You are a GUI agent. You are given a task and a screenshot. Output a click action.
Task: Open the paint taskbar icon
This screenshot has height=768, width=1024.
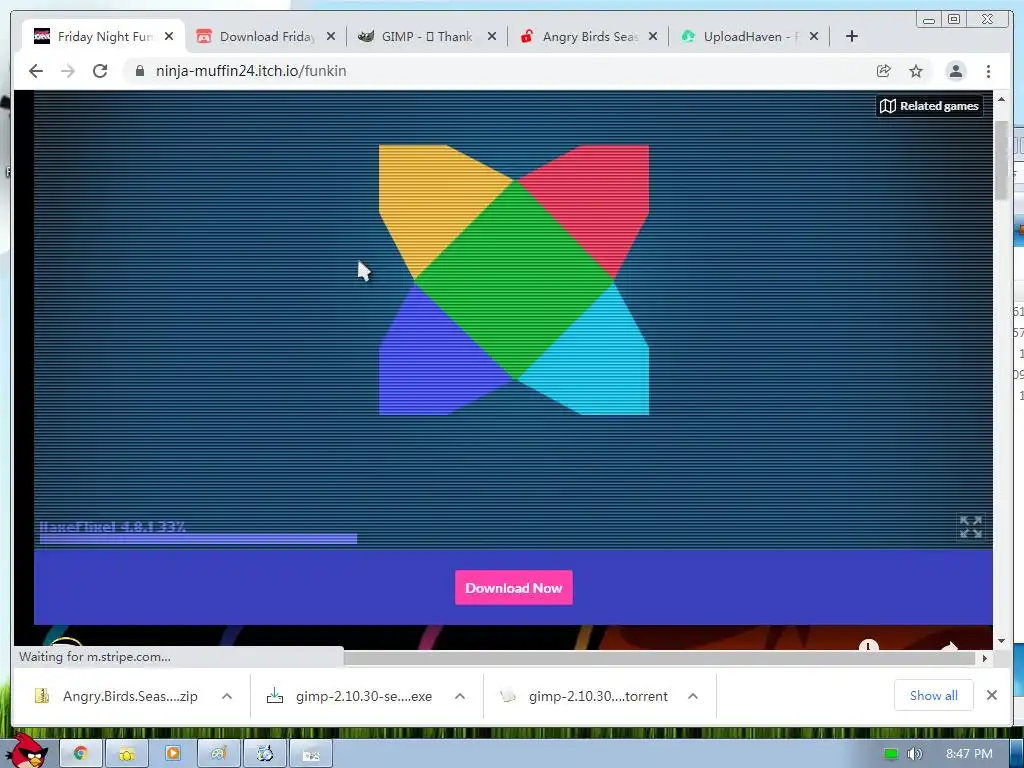[218, 754]
